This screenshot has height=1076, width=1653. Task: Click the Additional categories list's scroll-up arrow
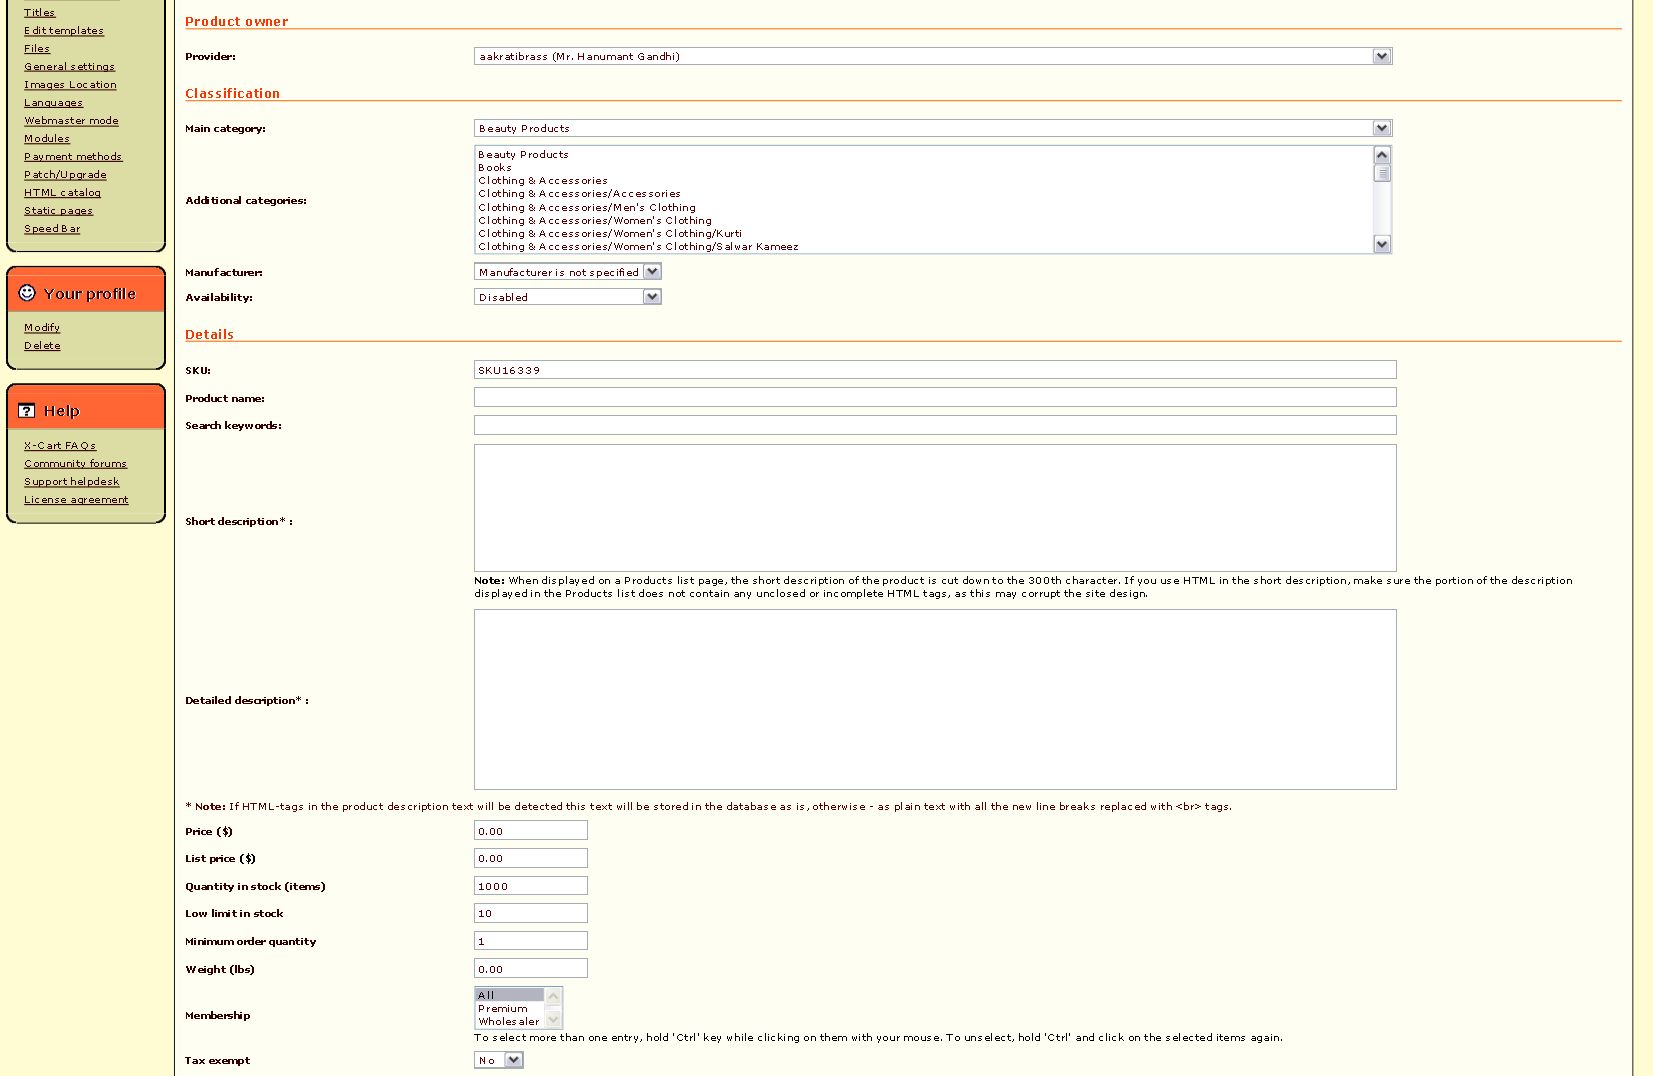point(1382,155)
